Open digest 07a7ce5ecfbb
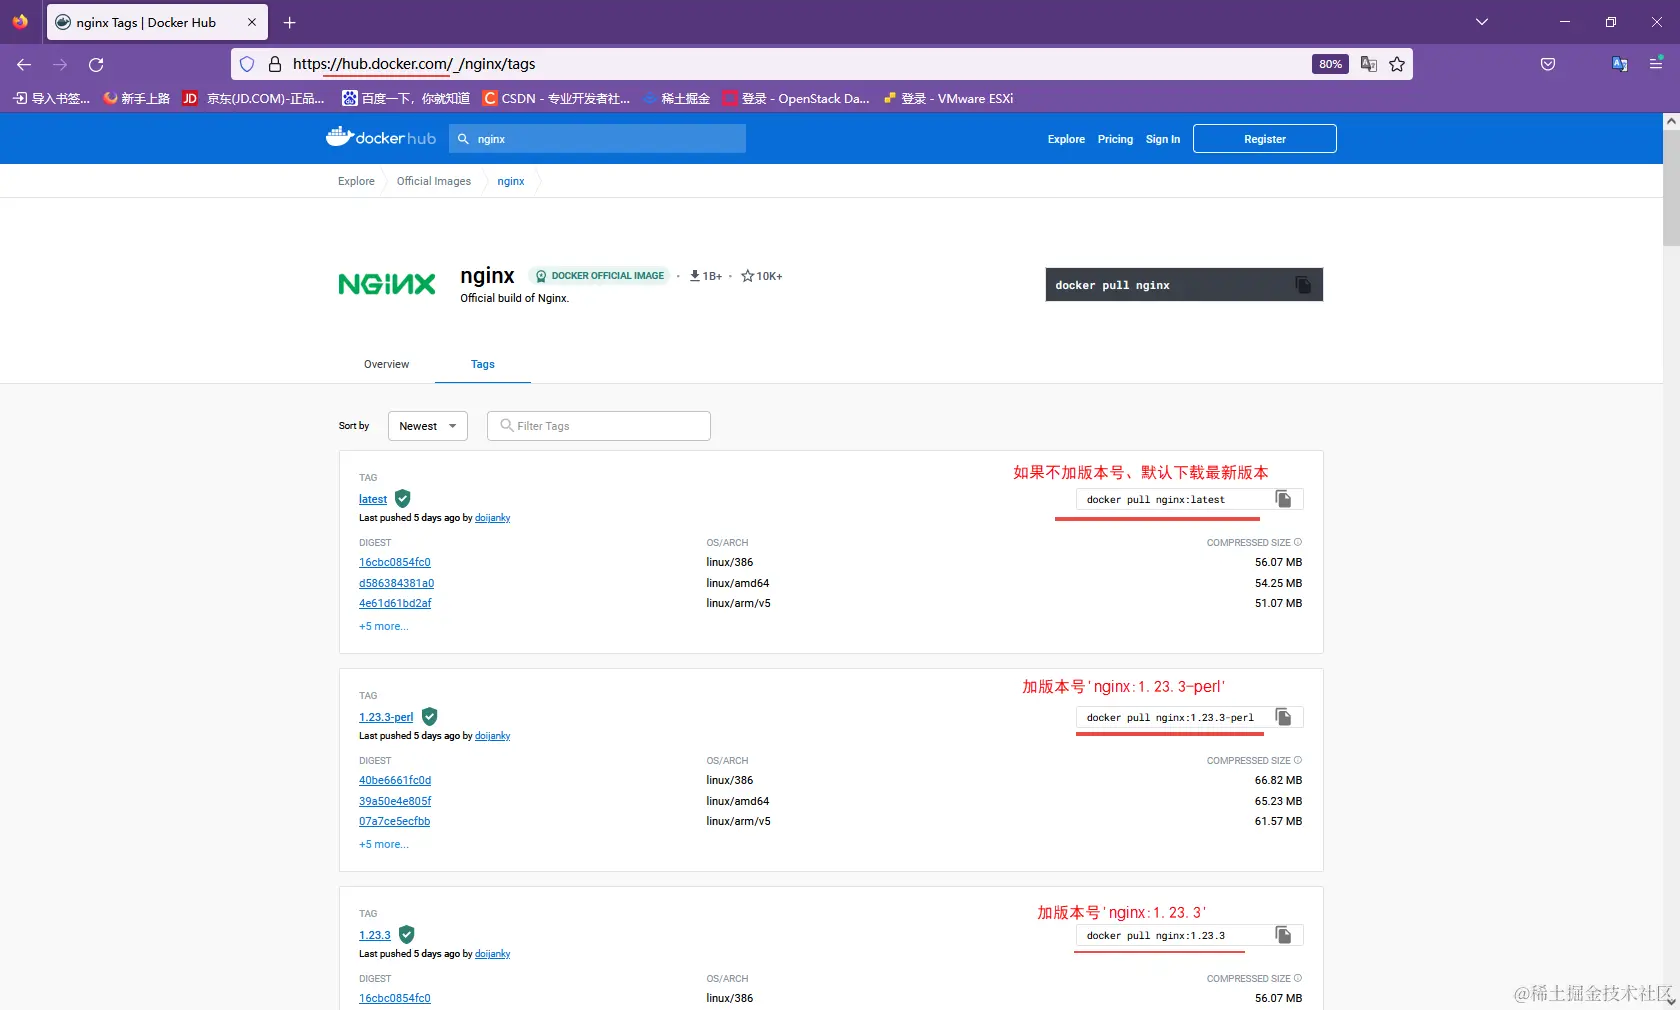1680x1010 pixels. tap(395, 821)
